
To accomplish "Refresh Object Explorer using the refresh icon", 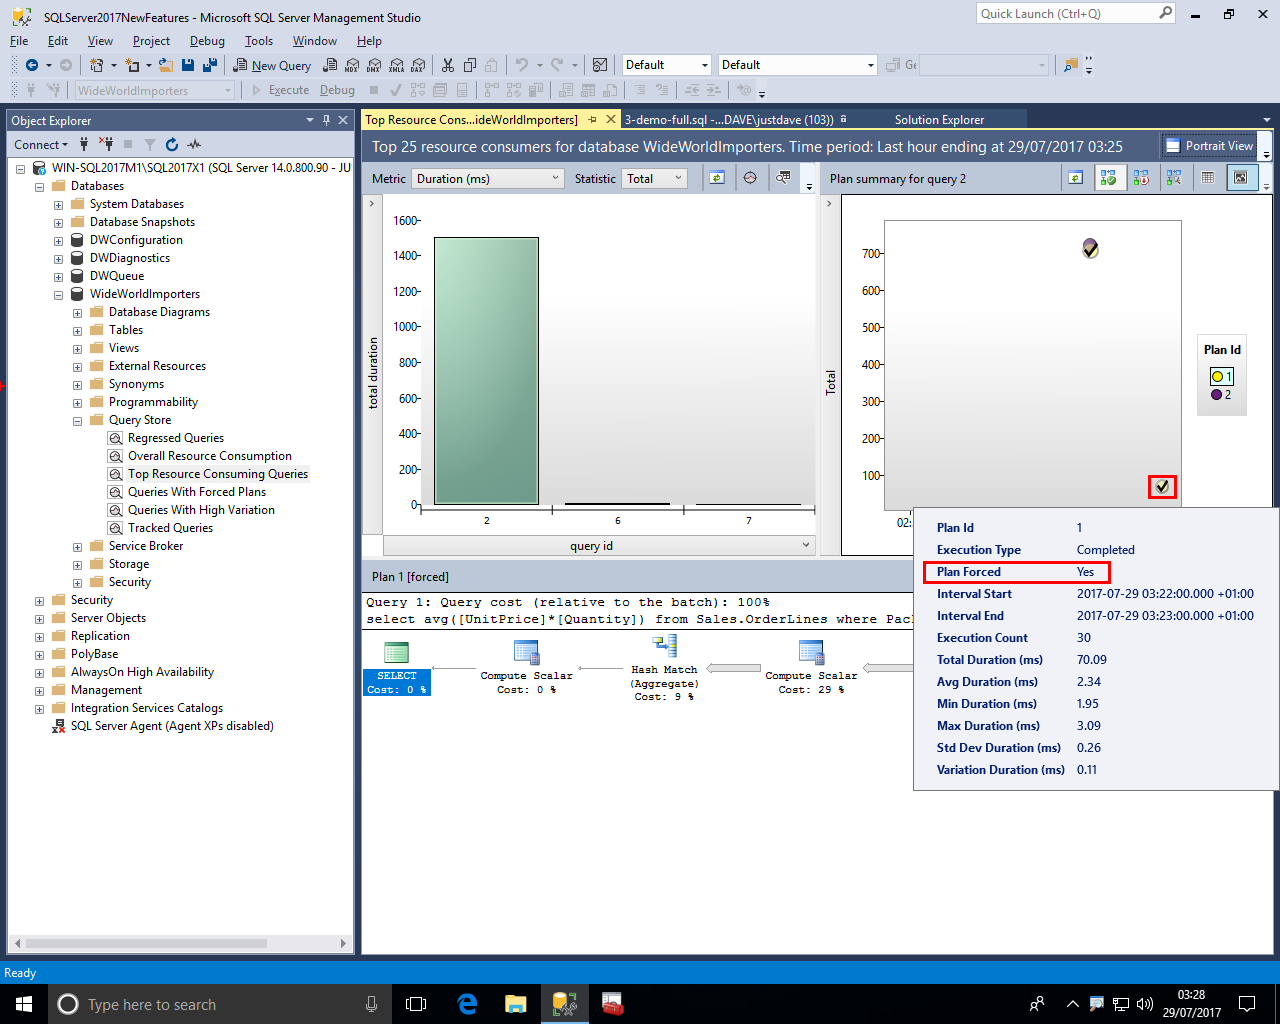I will coord(172,144).
